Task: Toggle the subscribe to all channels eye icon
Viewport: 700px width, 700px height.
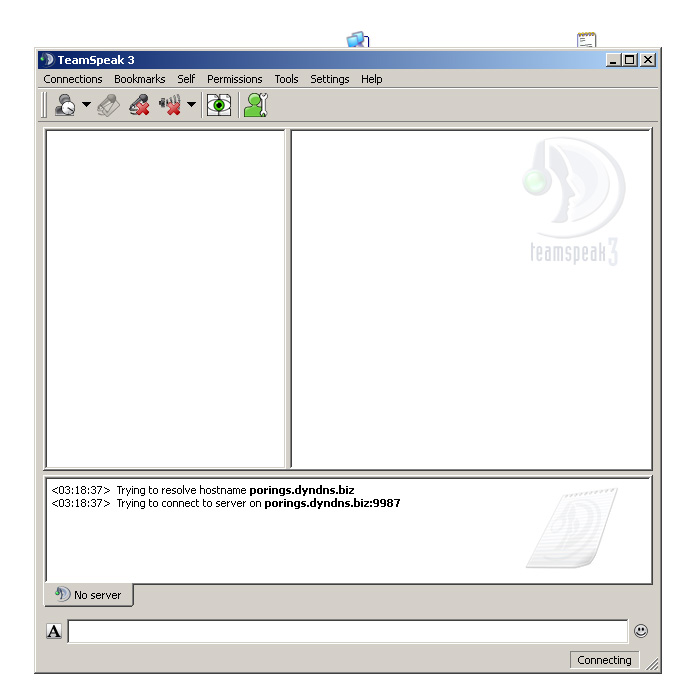Action: coord(219,105)
